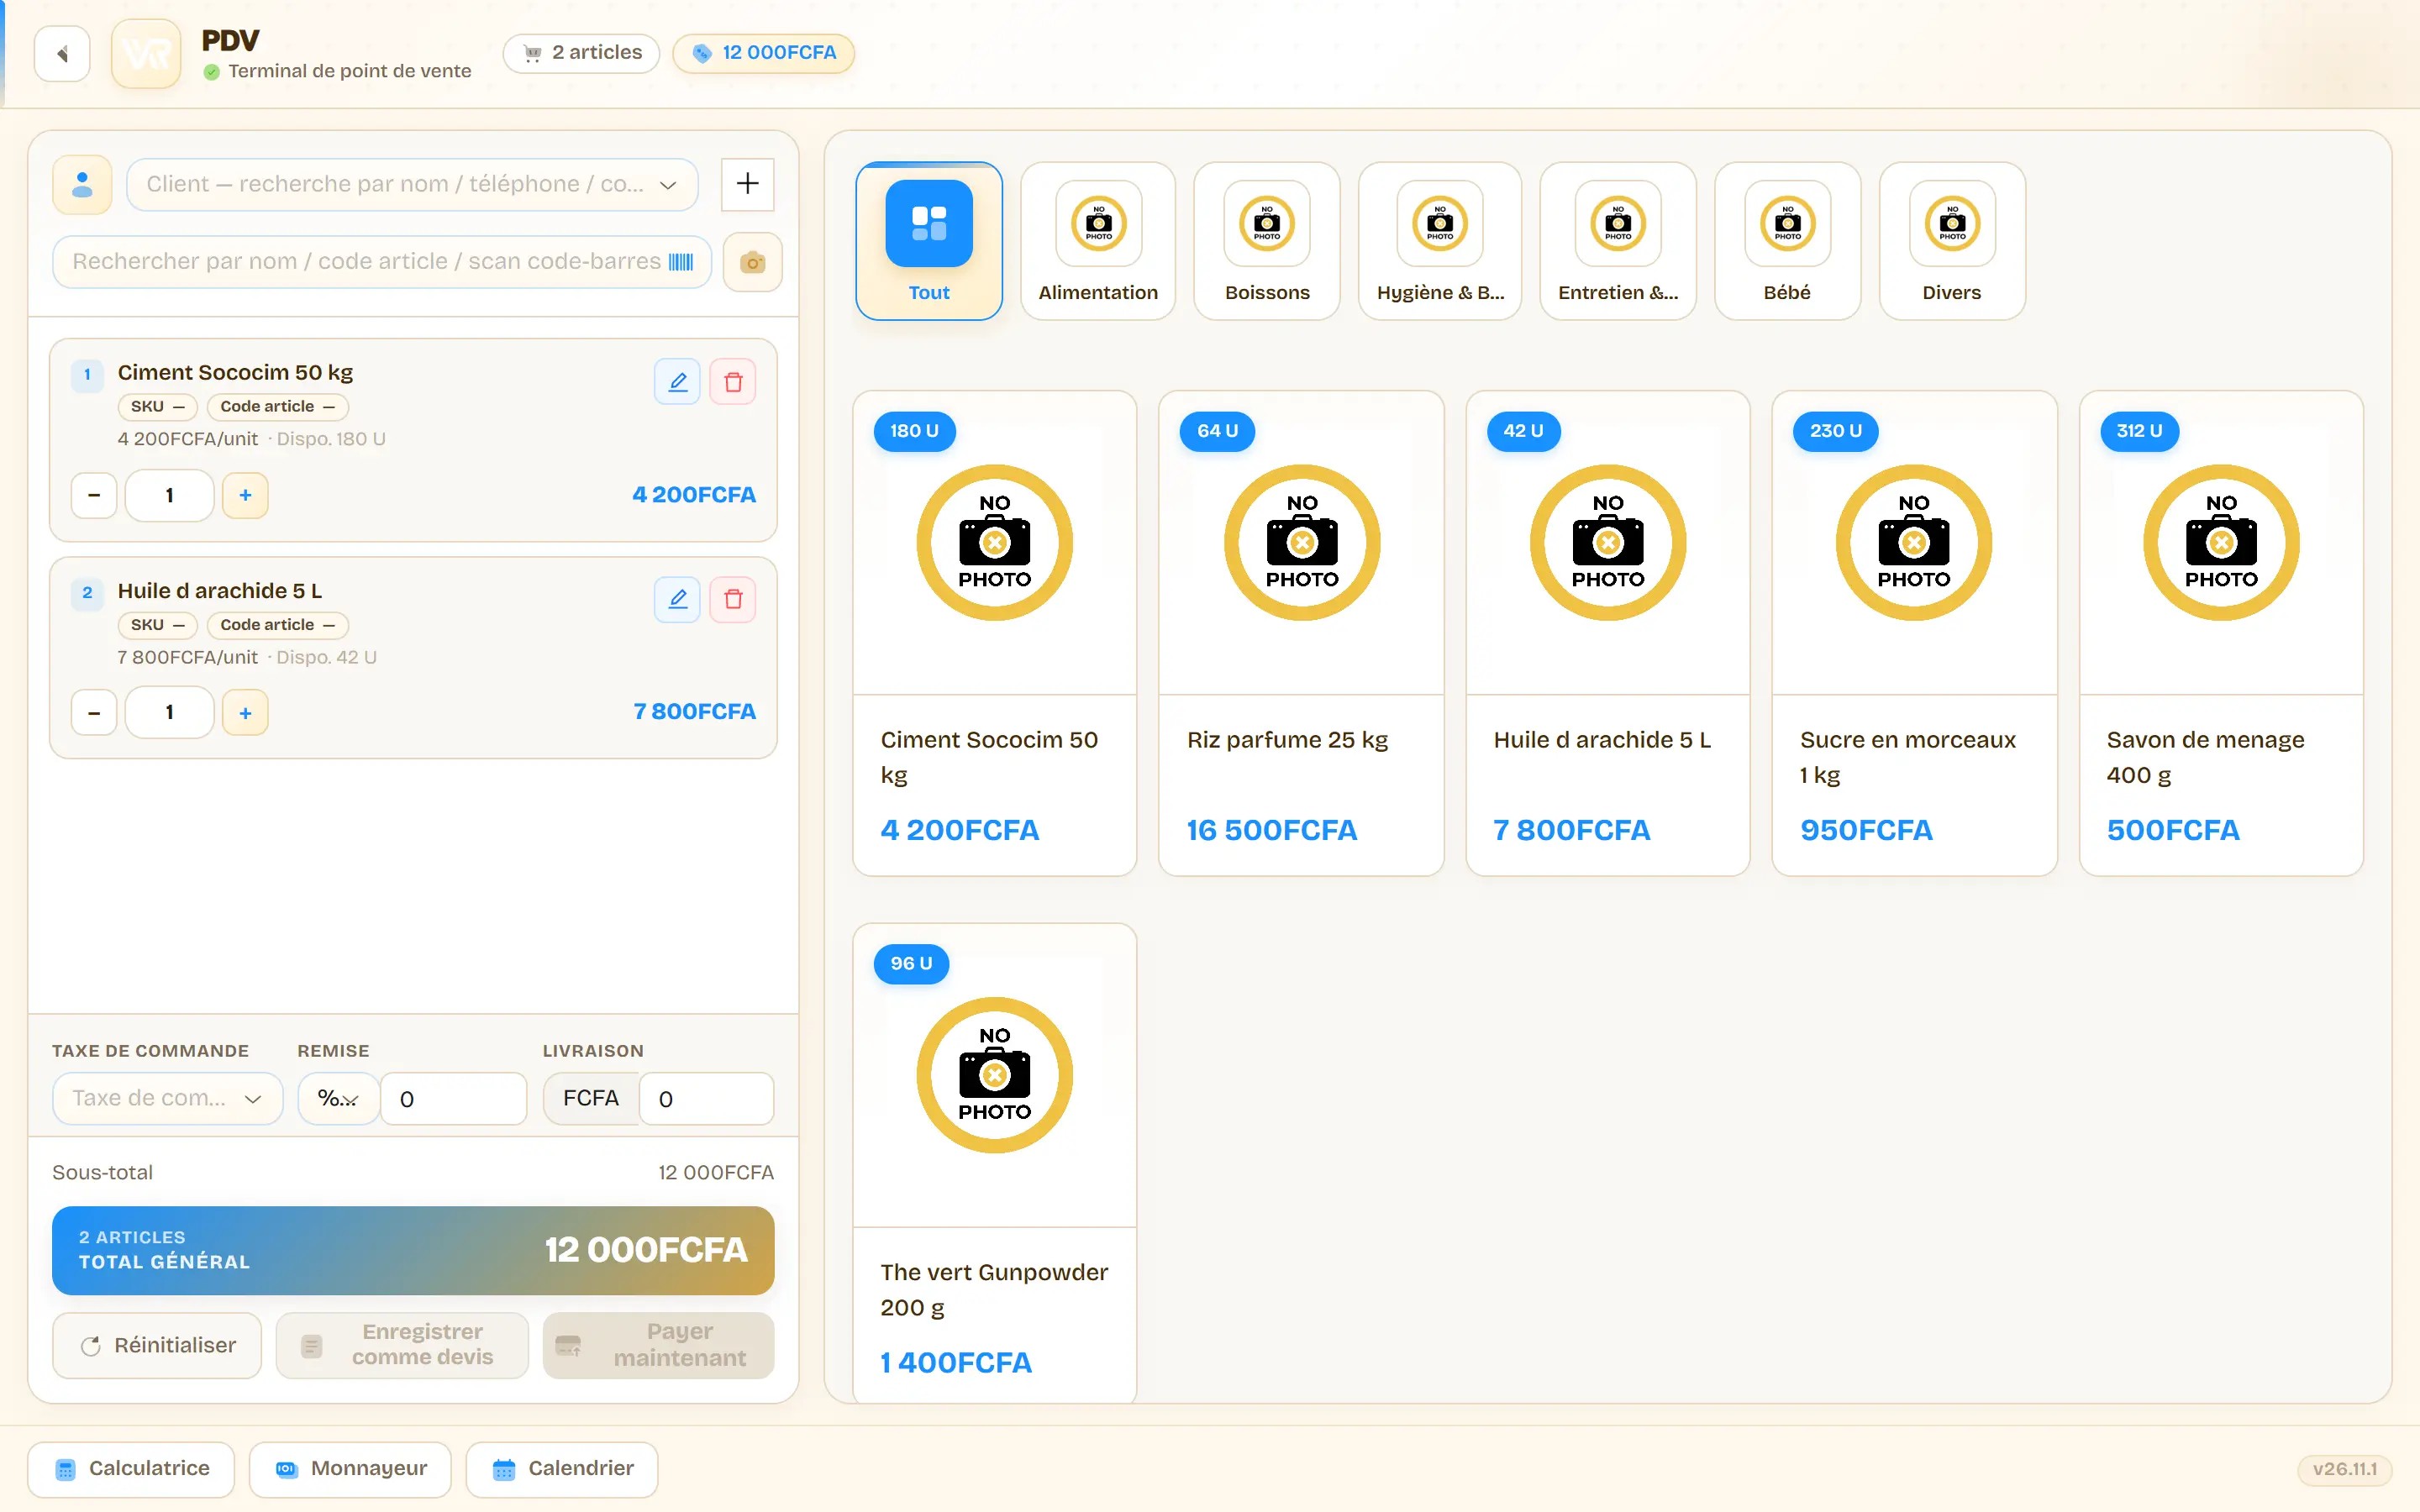Add Ciment Sococim 50 kg product card
This screenshot has width=2420, height=1512.
pyautogui.click(x=994, y=633)
